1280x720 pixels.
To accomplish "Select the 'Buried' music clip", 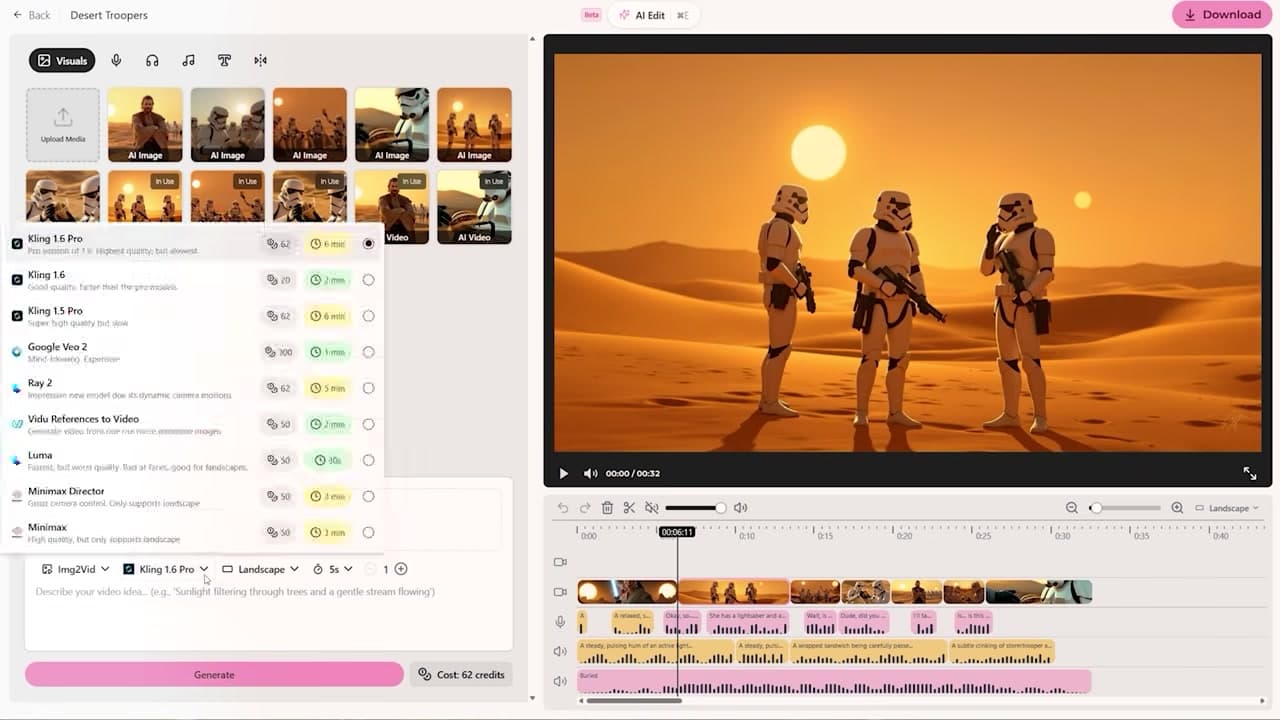I will tap(834, 682).
